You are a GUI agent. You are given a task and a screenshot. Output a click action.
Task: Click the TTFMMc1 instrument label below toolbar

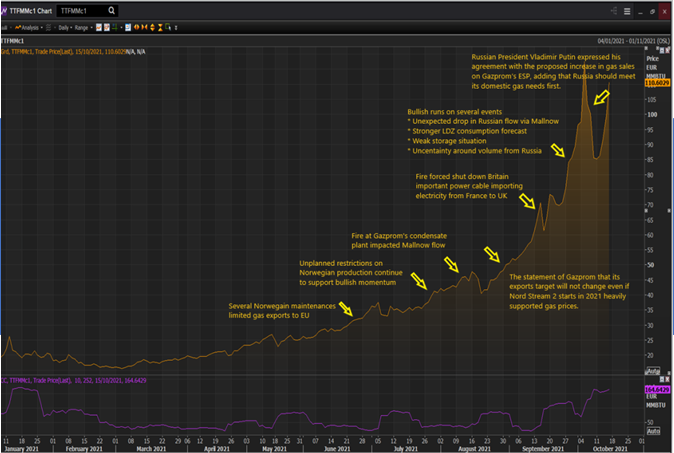coord(13,39)
